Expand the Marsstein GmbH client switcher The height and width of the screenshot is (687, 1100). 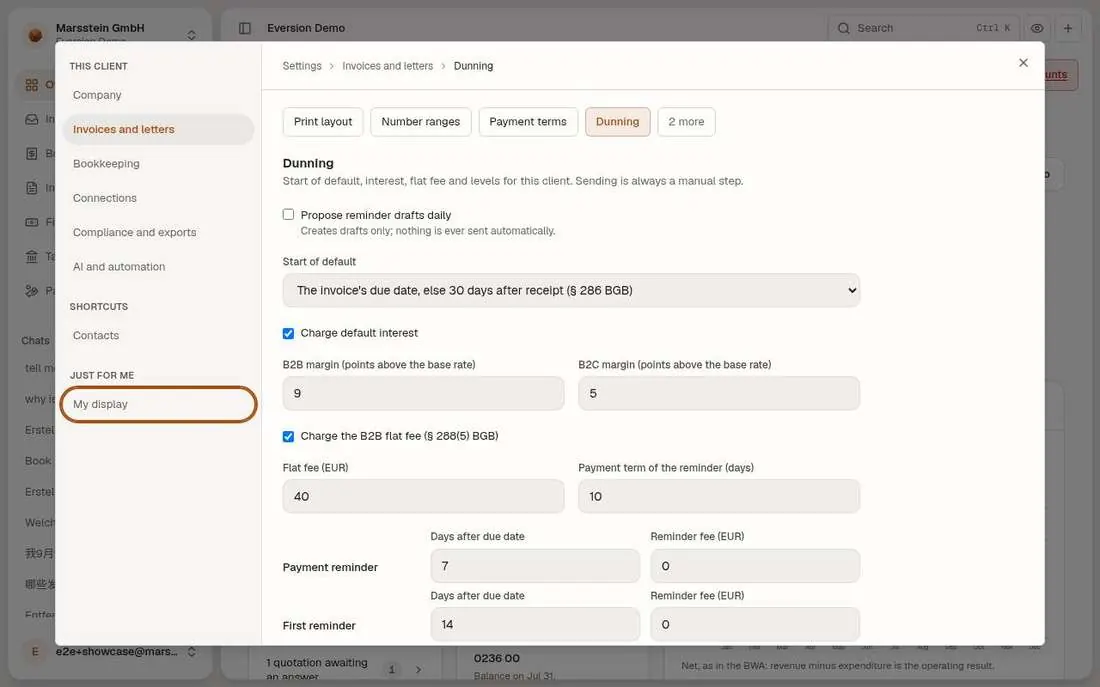click(x=192, y=35)
